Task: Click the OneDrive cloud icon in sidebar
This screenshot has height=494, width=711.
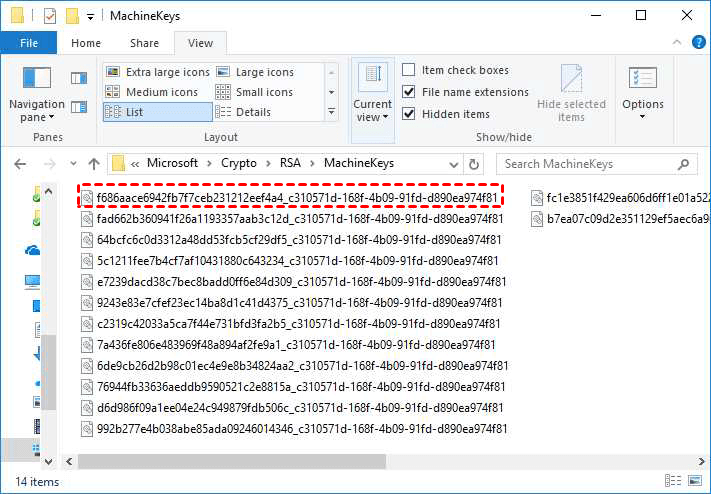Action: 32,250
